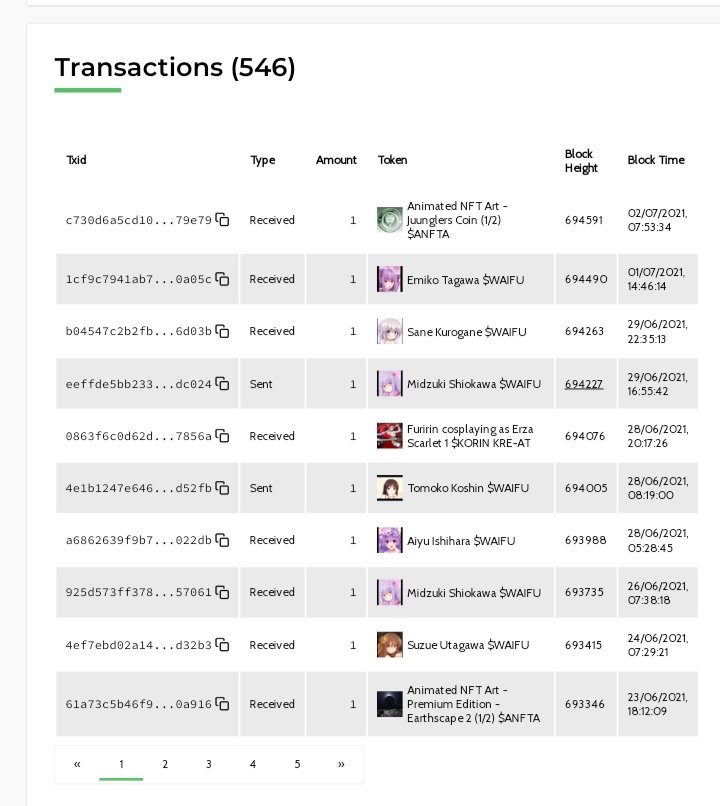Image resolution: width=720 pixels, height=806 pixels.
Task: Copy txid eeffde5bb233...dc024
Action: [222, 383]
